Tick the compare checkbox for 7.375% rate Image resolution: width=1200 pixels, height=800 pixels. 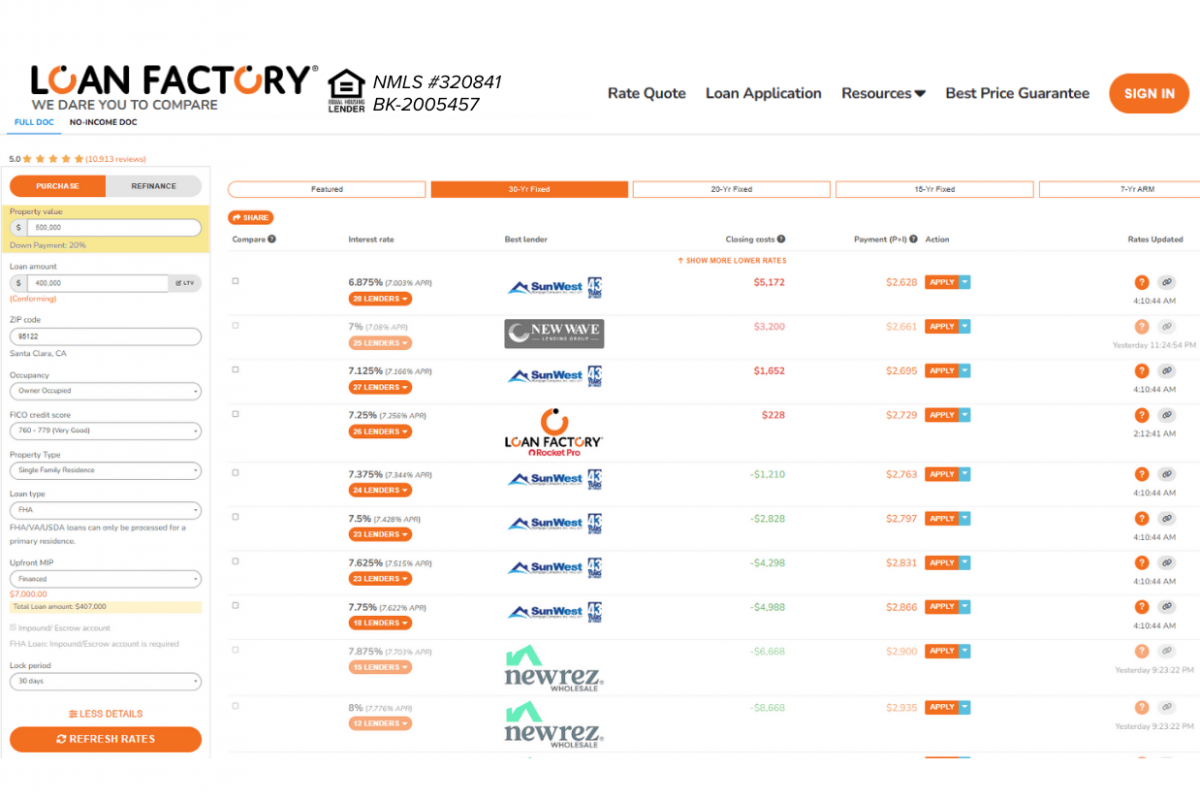tap(236, 473)
